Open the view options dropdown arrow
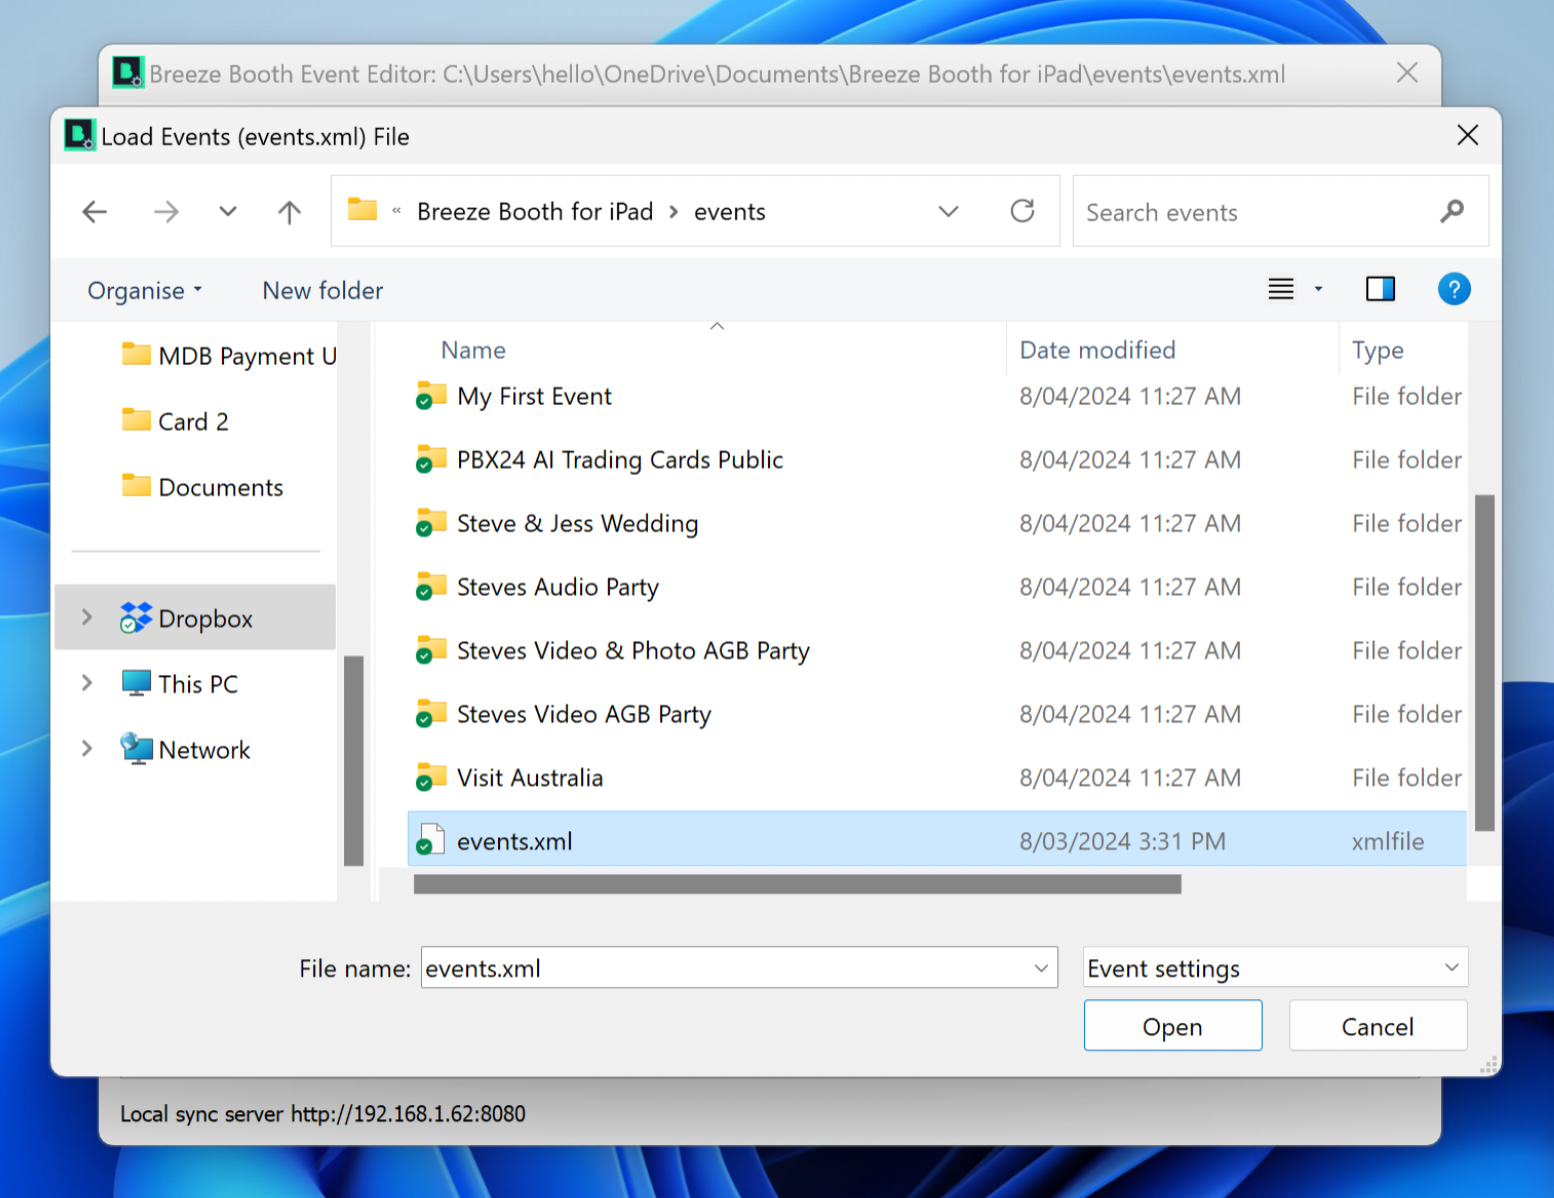The width and height of the screenshot is (1554, 1198). tap(1318, 289)
